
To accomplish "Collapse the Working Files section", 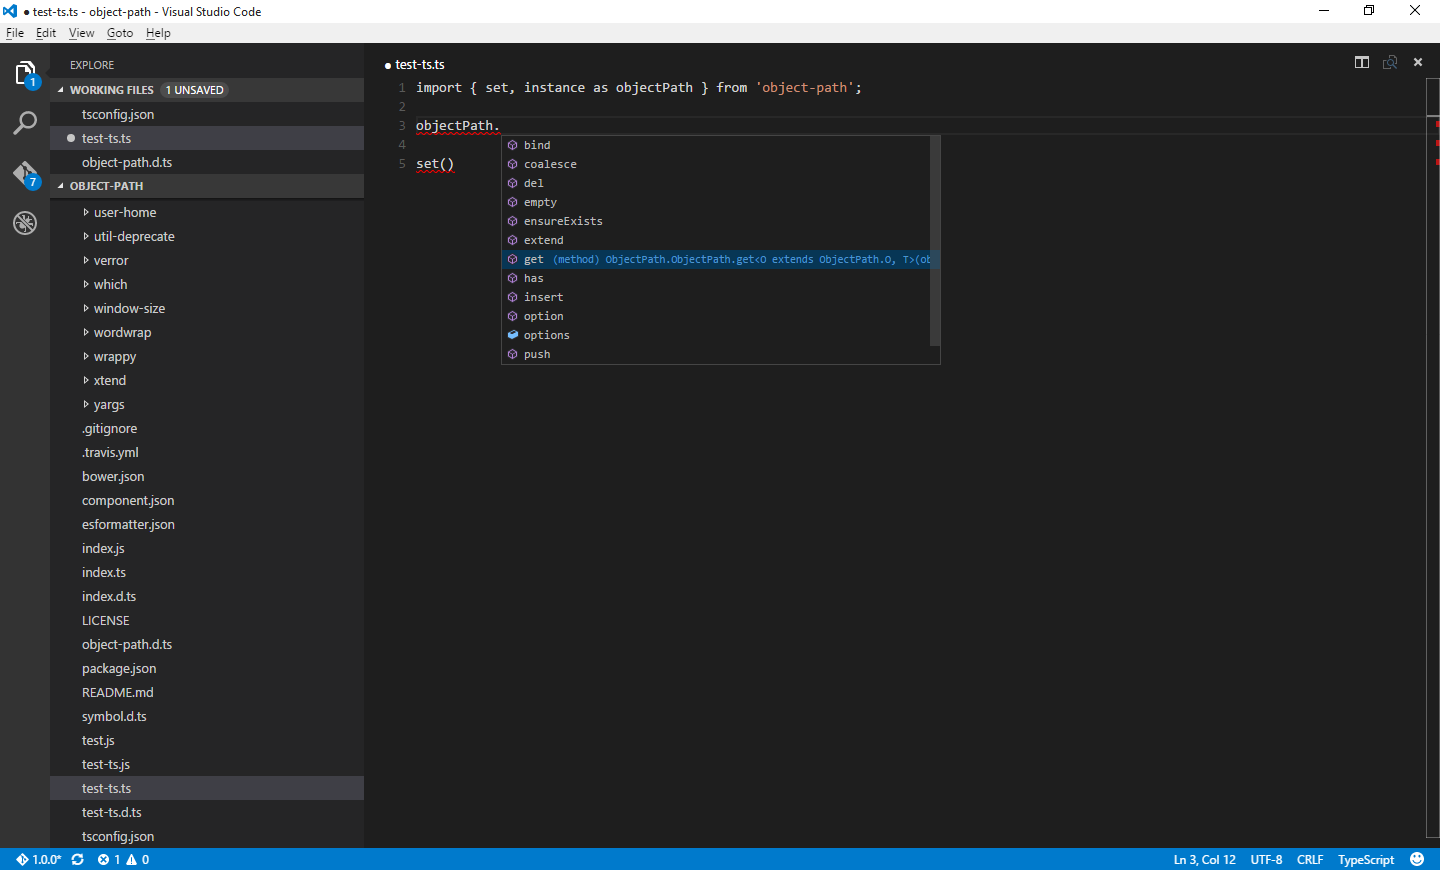I will pos(60,90).
